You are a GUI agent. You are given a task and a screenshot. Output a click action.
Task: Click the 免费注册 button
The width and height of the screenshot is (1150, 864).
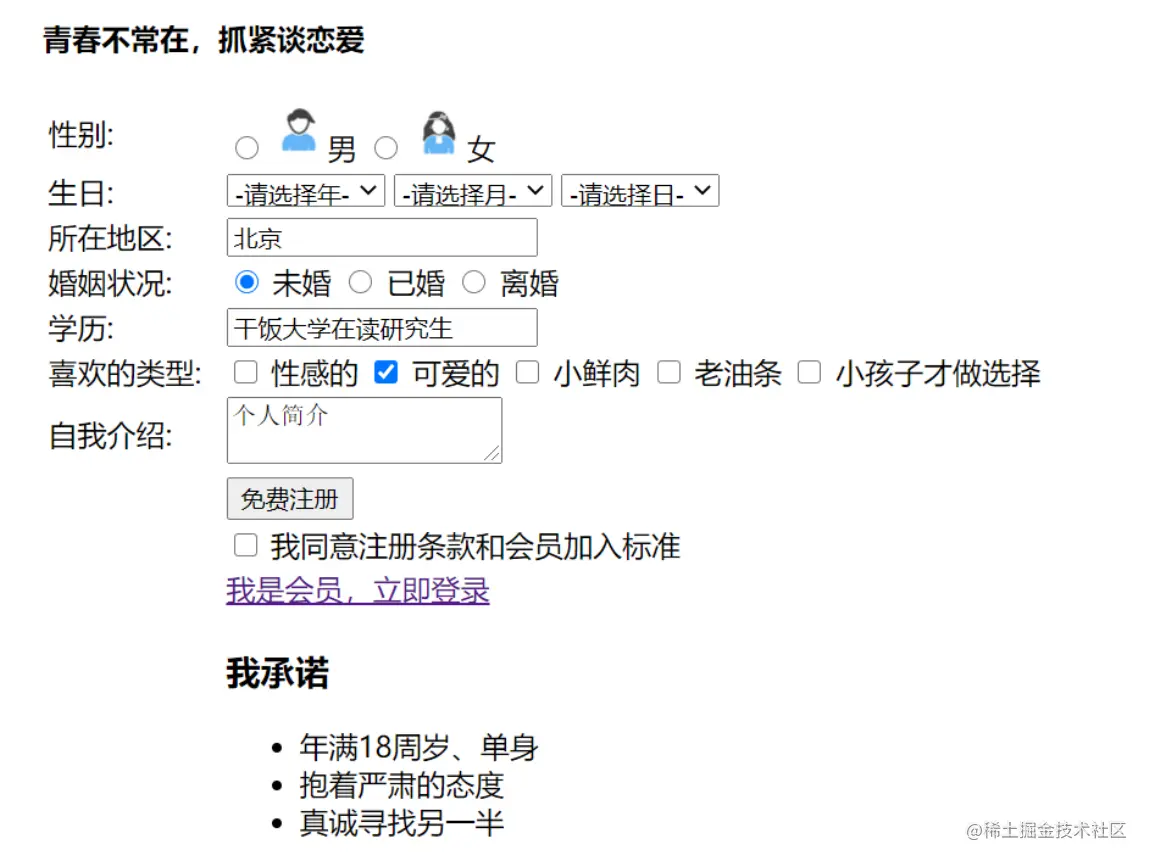290,499
